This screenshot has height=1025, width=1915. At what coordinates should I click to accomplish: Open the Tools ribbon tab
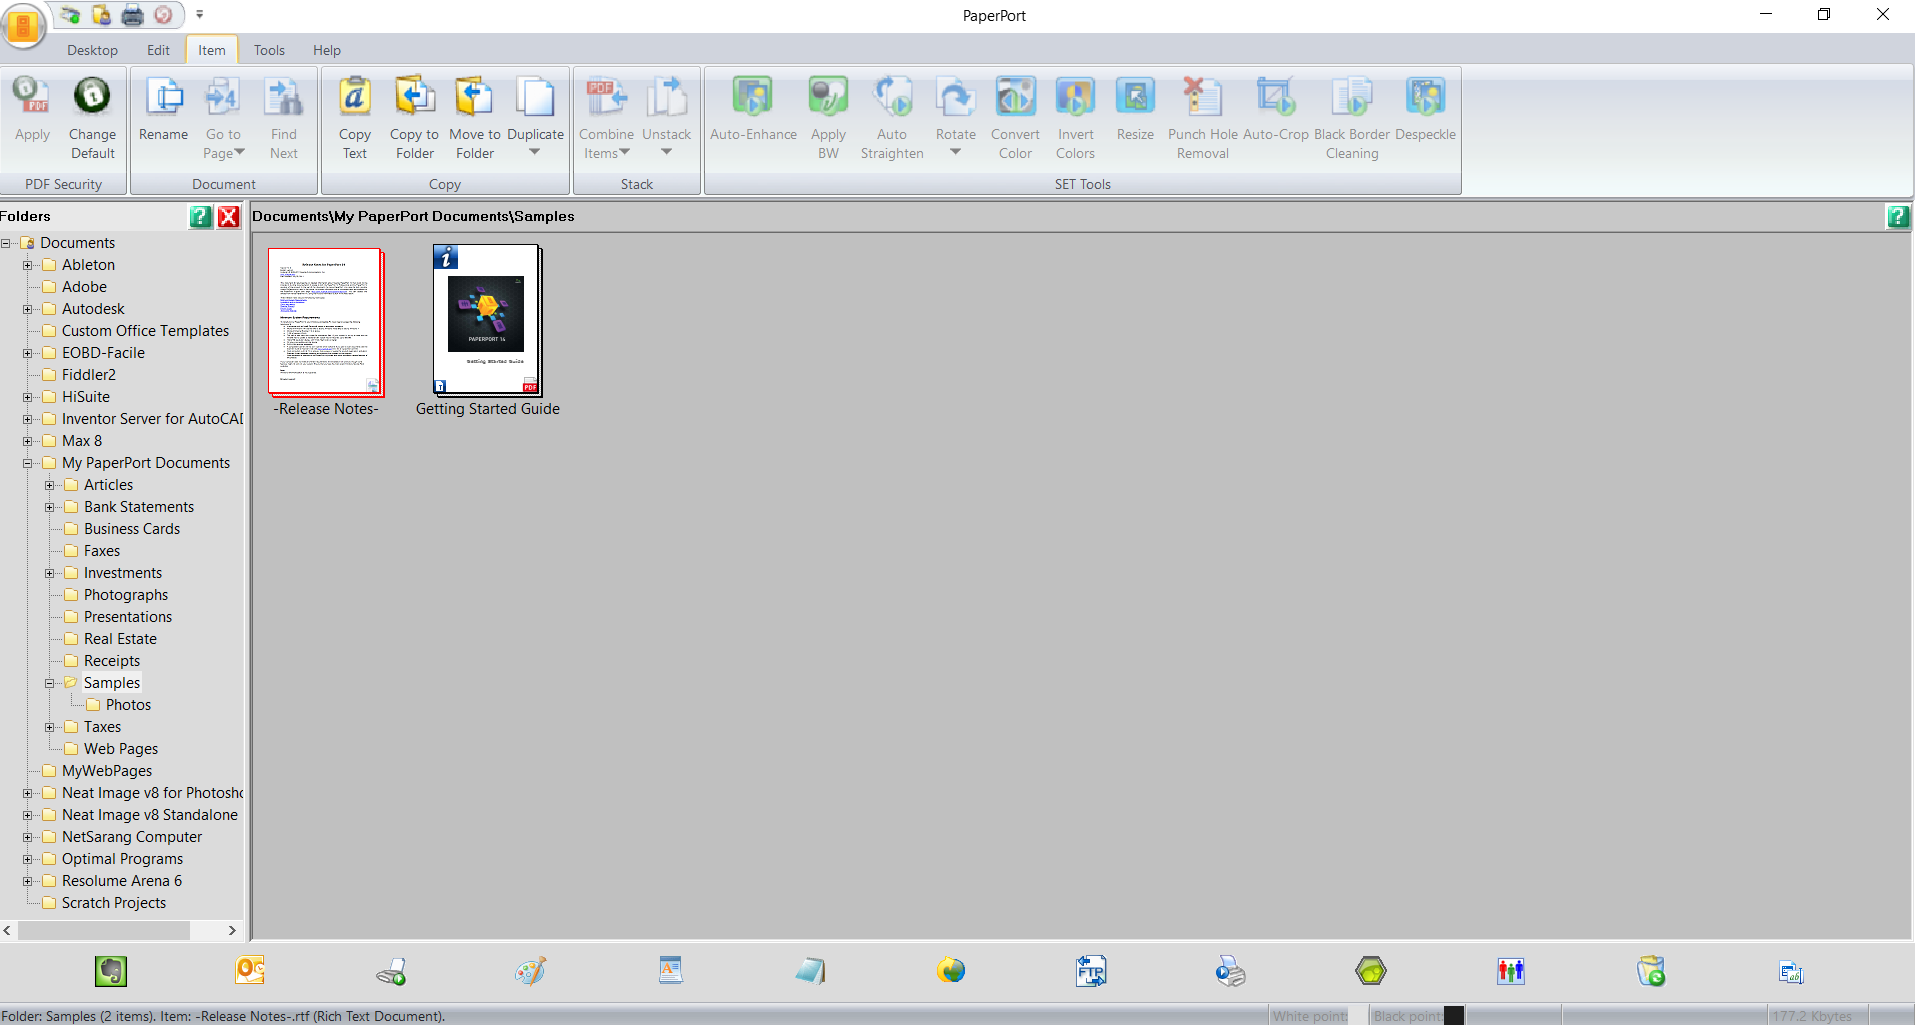tap(269, 50)
